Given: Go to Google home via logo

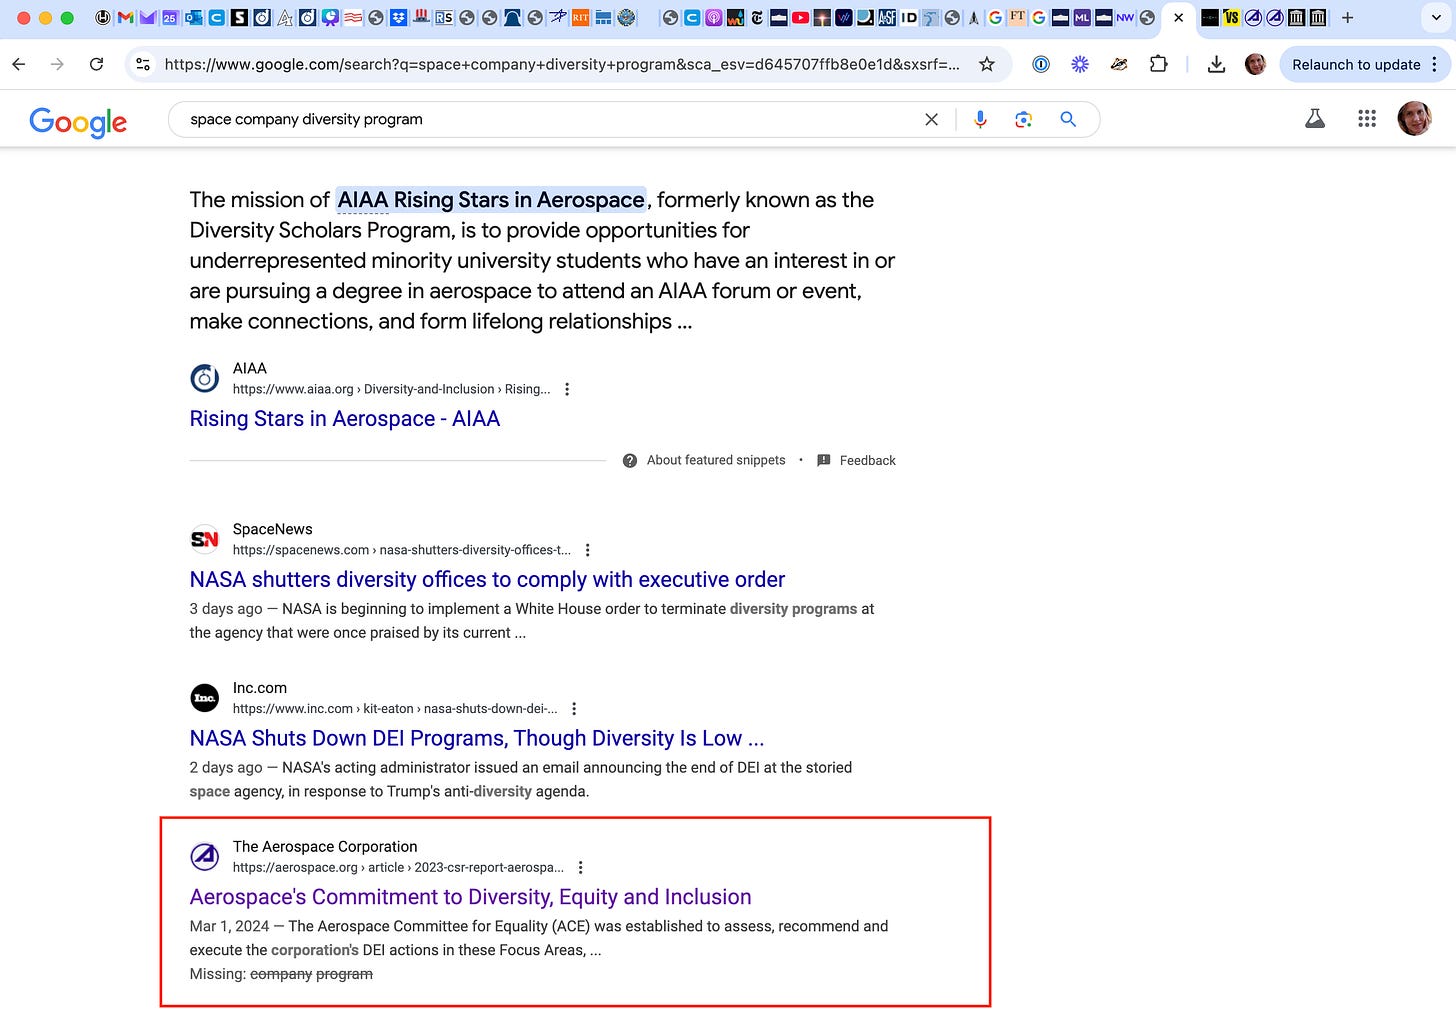Looking at the screenshot, I should 78,121.
